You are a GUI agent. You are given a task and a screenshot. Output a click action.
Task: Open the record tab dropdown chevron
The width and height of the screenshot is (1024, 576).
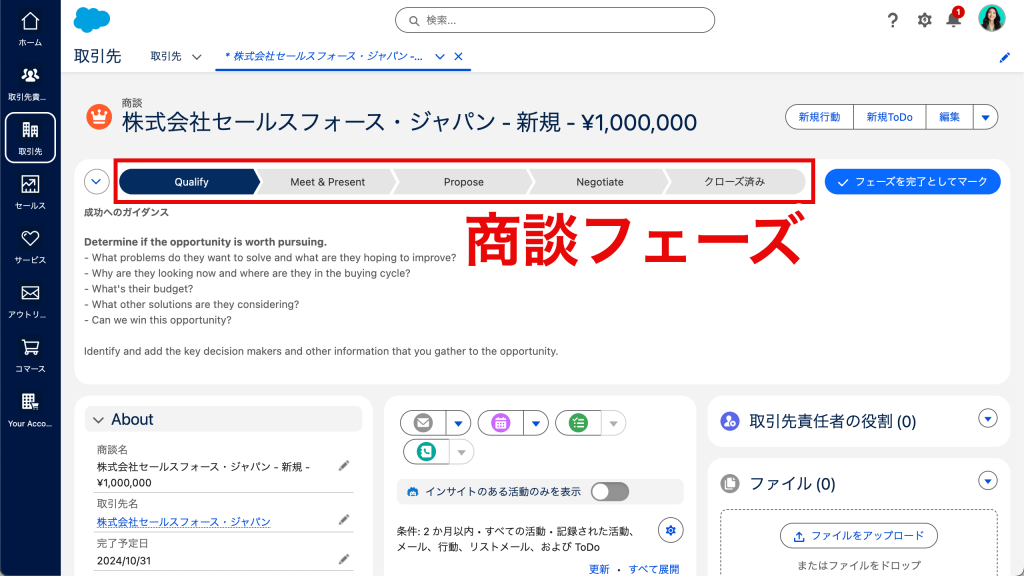[x=440, y=57]
